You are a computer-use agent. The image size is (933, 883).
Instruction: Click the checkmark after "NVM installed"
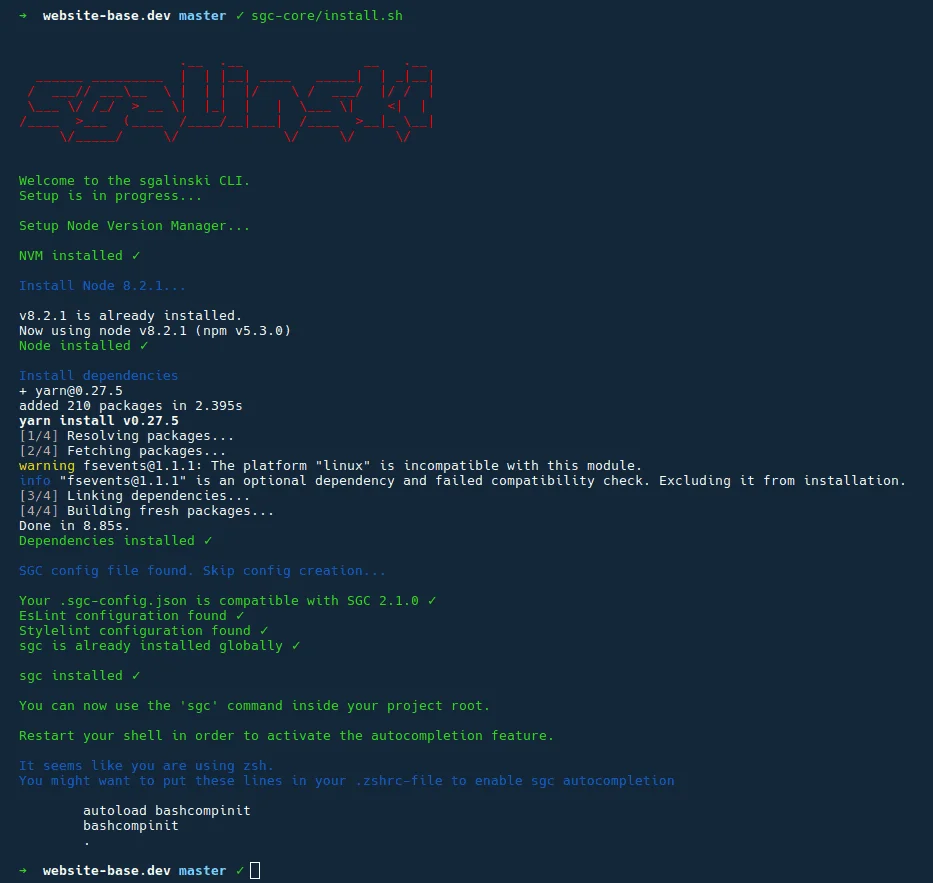point(136,256)
